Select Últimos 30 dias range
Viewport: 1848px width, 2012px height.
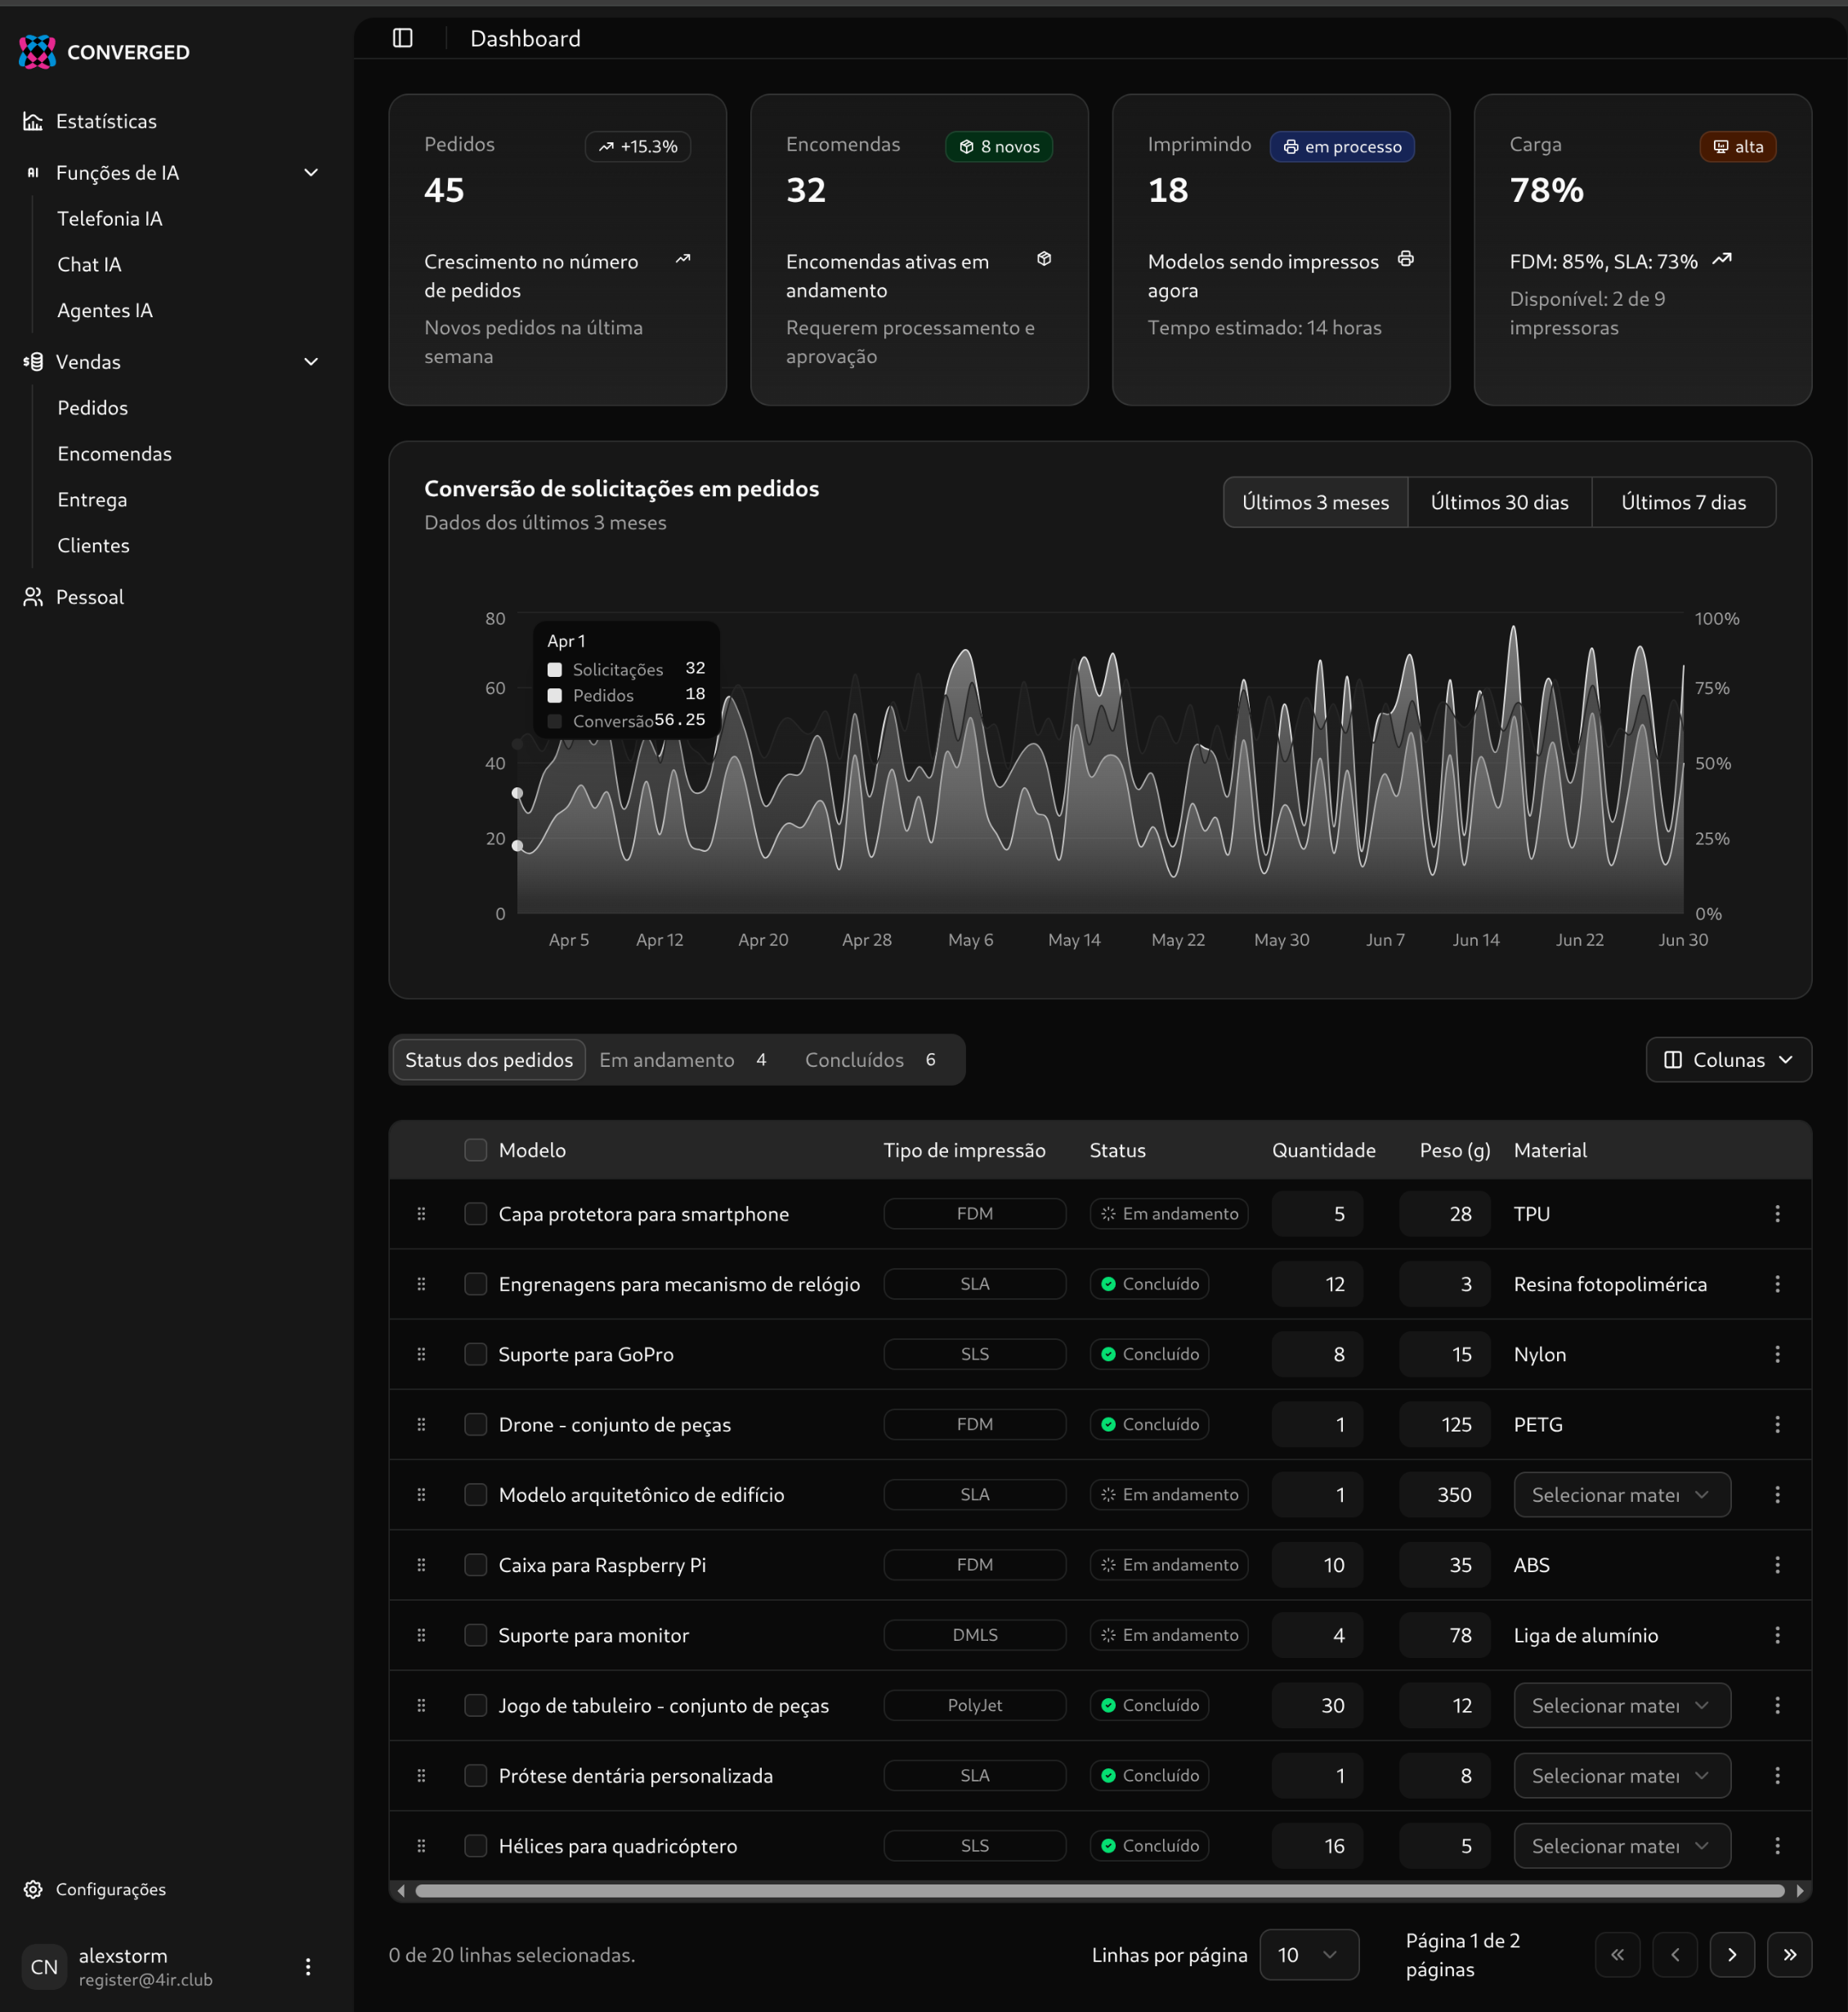click(1498, 502)
